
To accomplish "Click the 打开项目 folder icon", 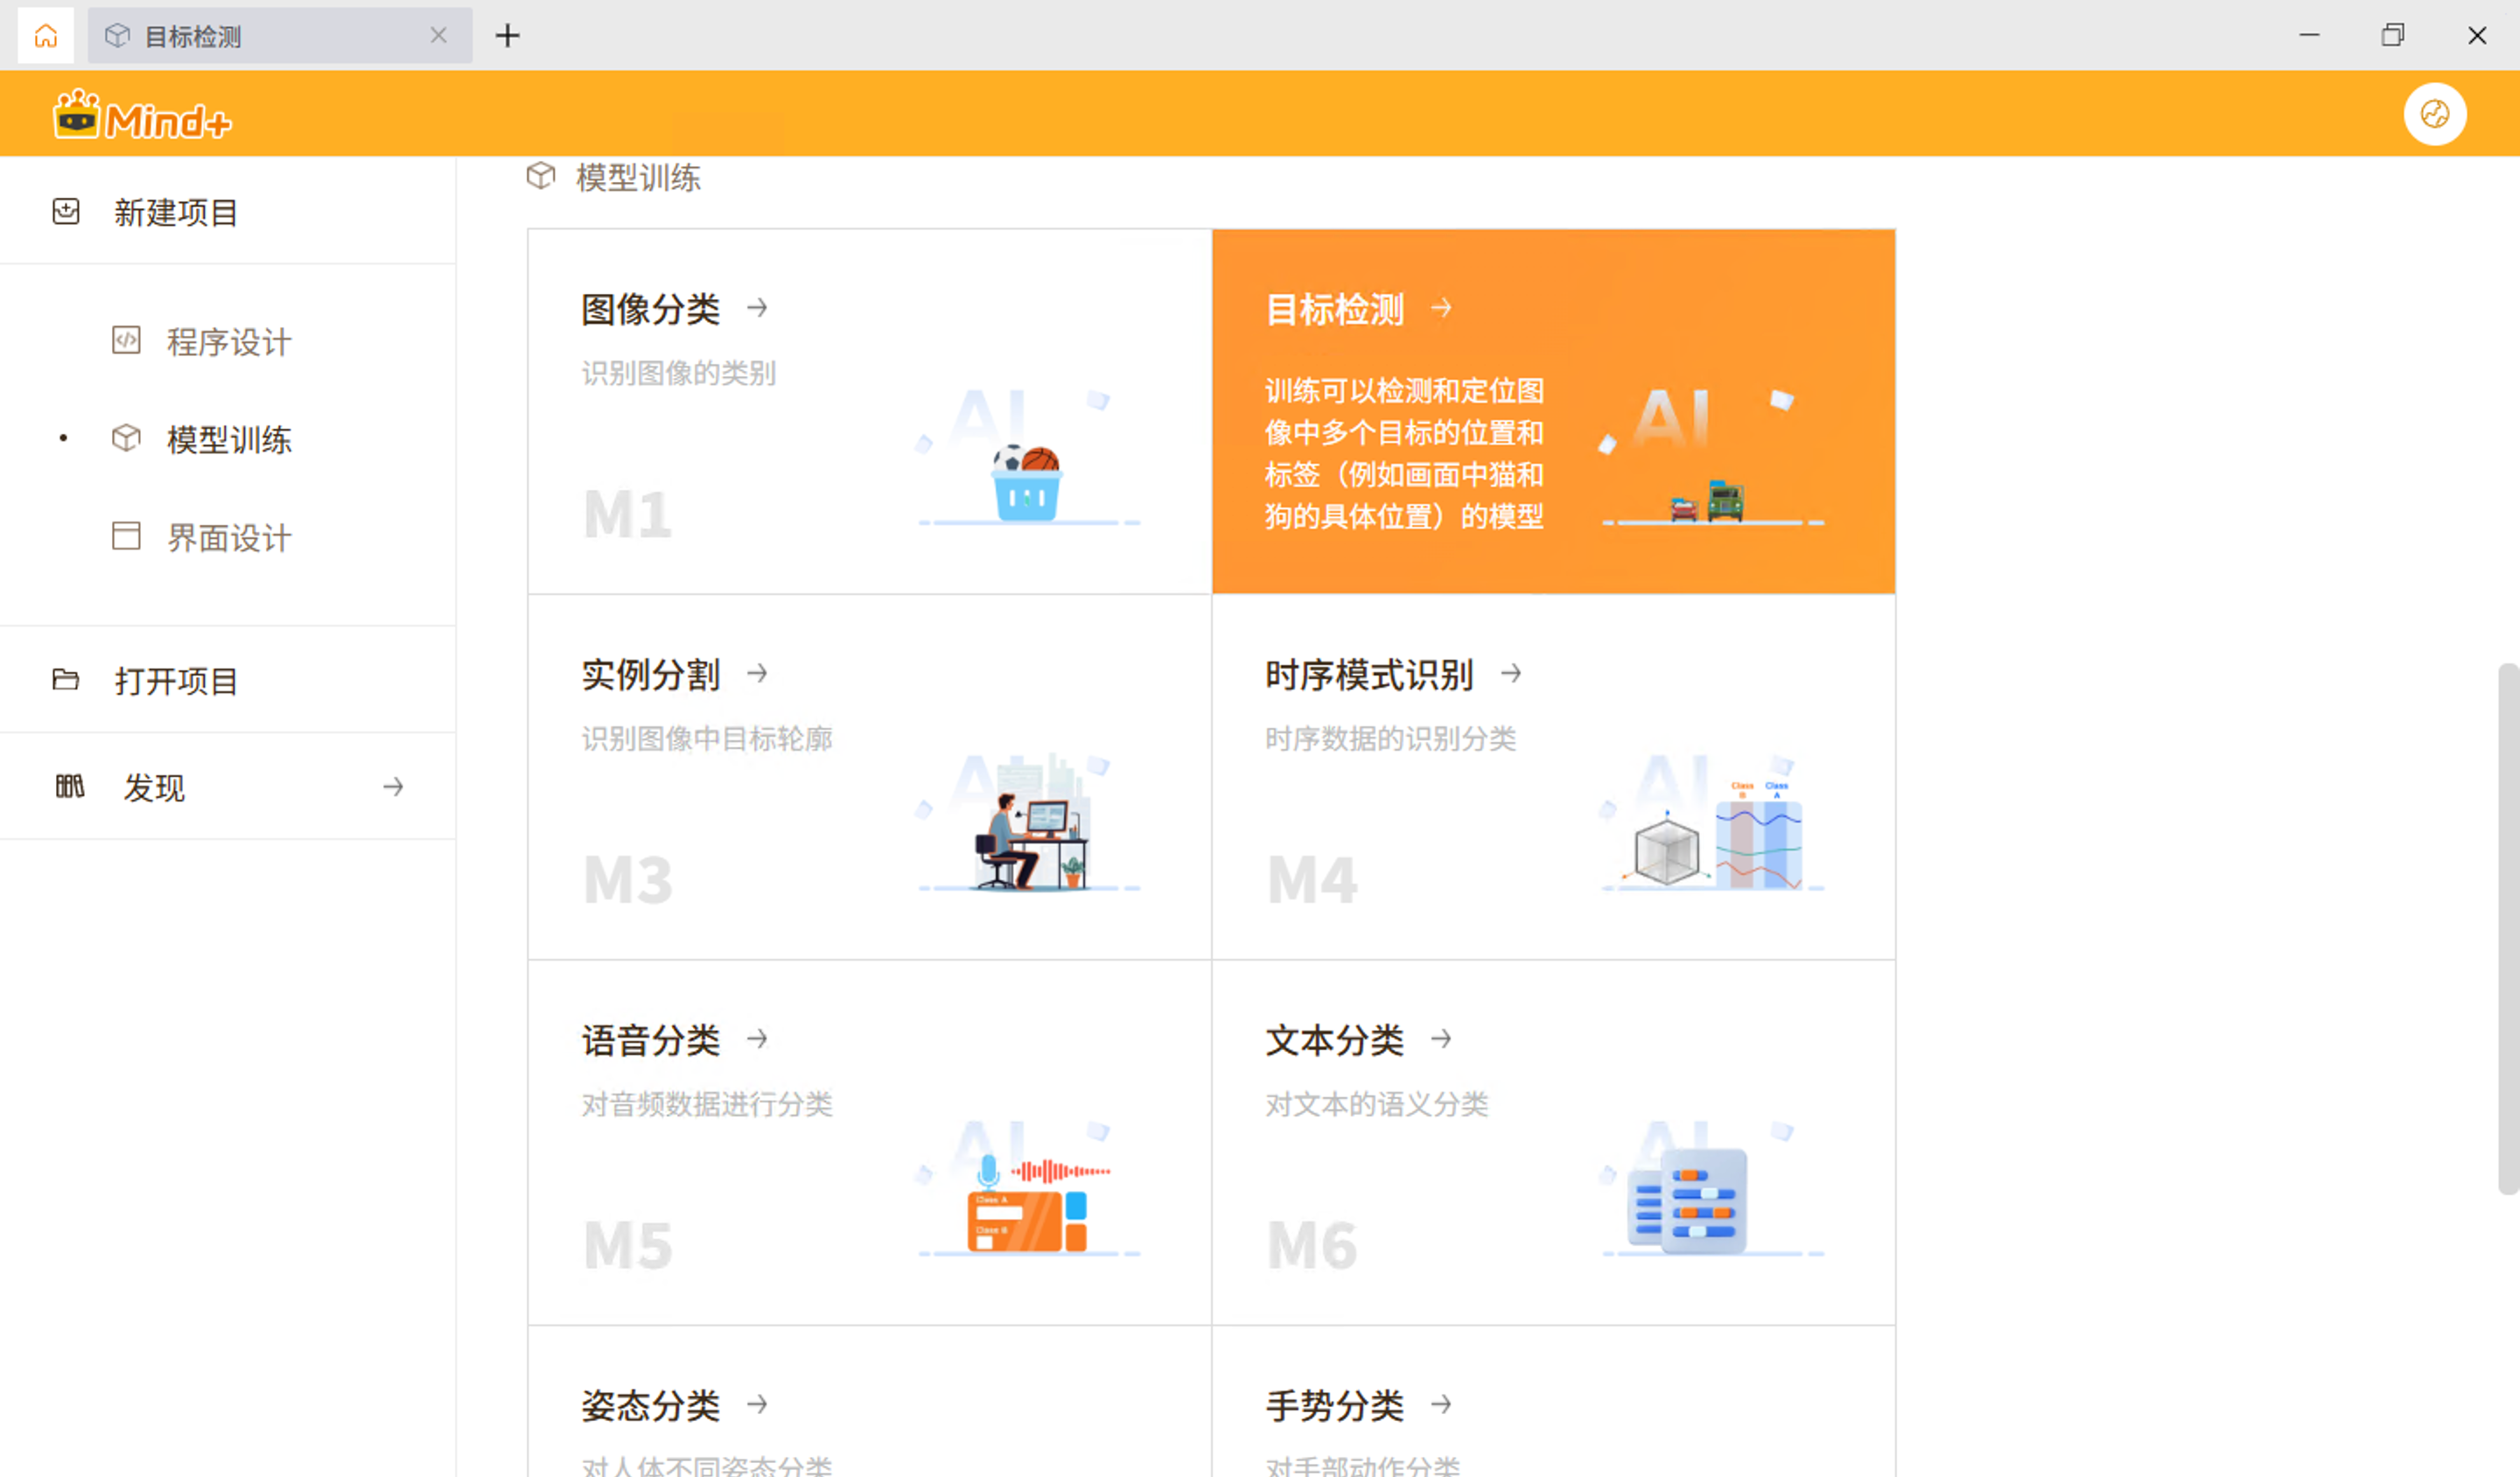I will pos(65,679).
